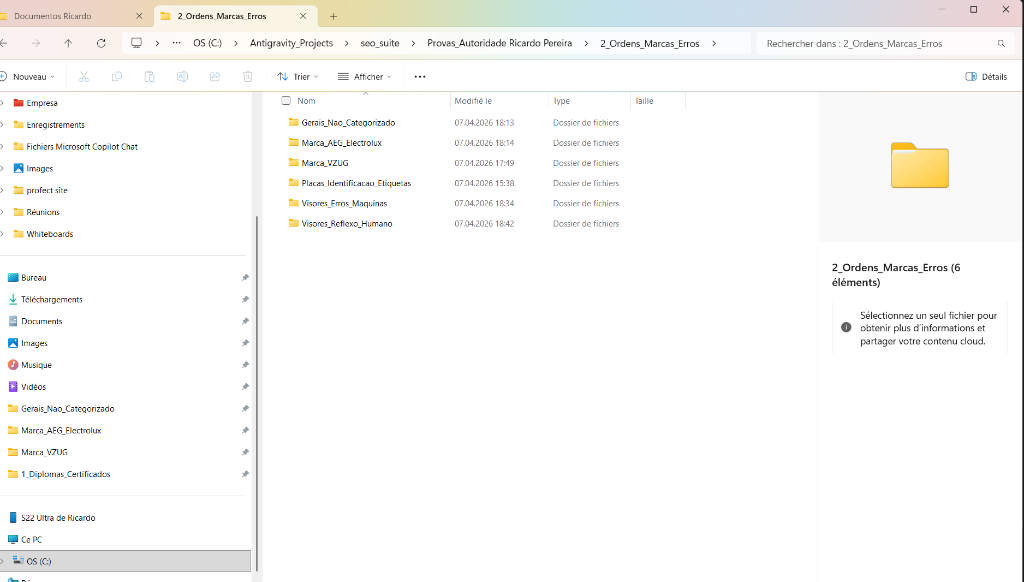
Task: Click the Delete trash icon
Action: (248, 76)
